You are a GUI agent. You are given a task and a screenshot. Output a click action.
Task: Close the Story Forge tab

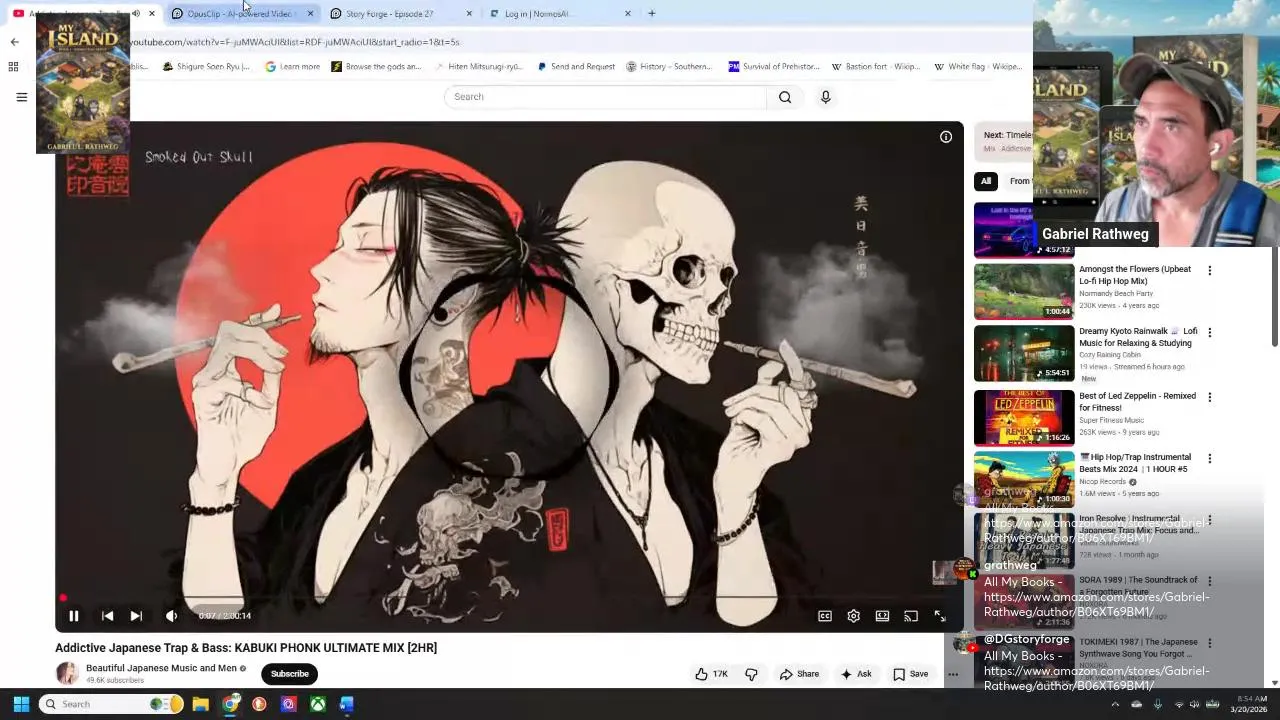pos(469,14)
